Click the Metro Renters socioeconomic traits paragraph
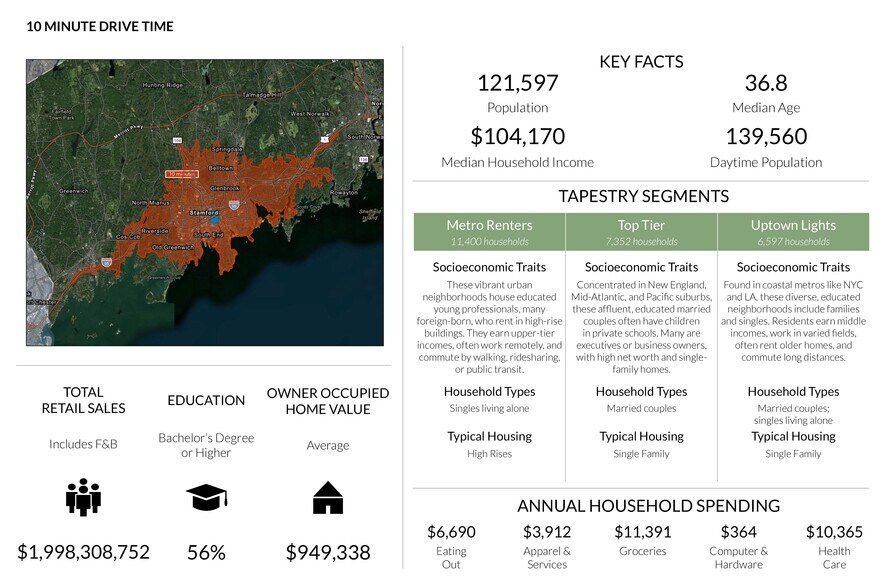 point(489,327)
